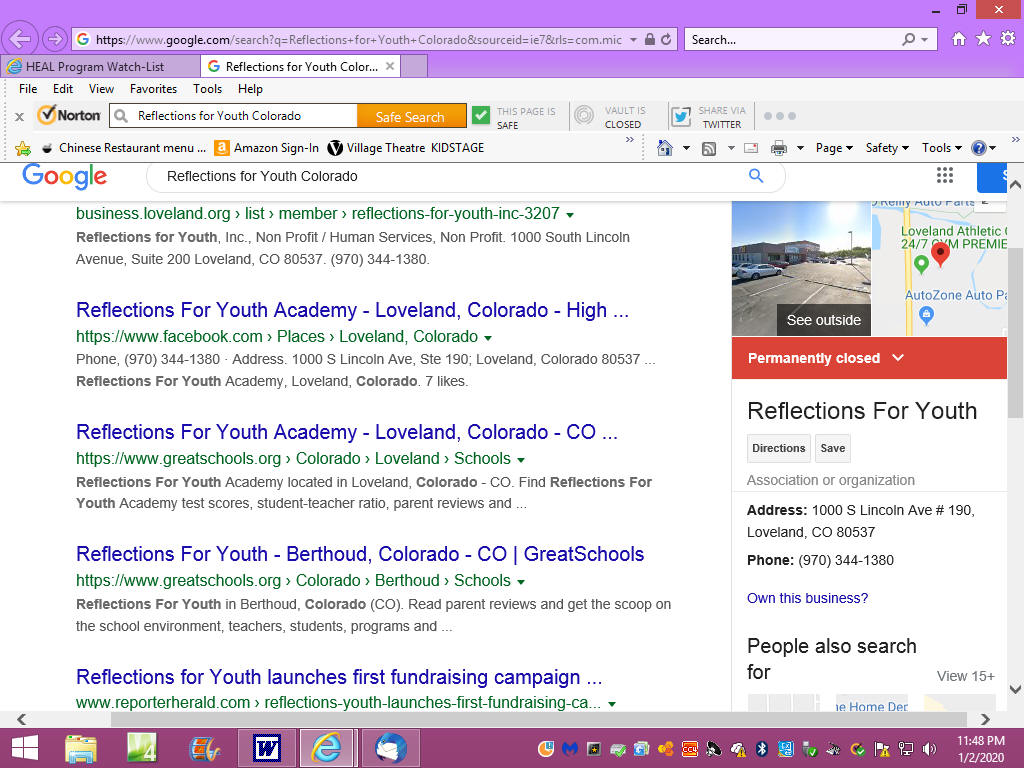The image size is (1024, 768).
Task: Open Favorites star icon in IE
Action: click(x=983, y=39)
